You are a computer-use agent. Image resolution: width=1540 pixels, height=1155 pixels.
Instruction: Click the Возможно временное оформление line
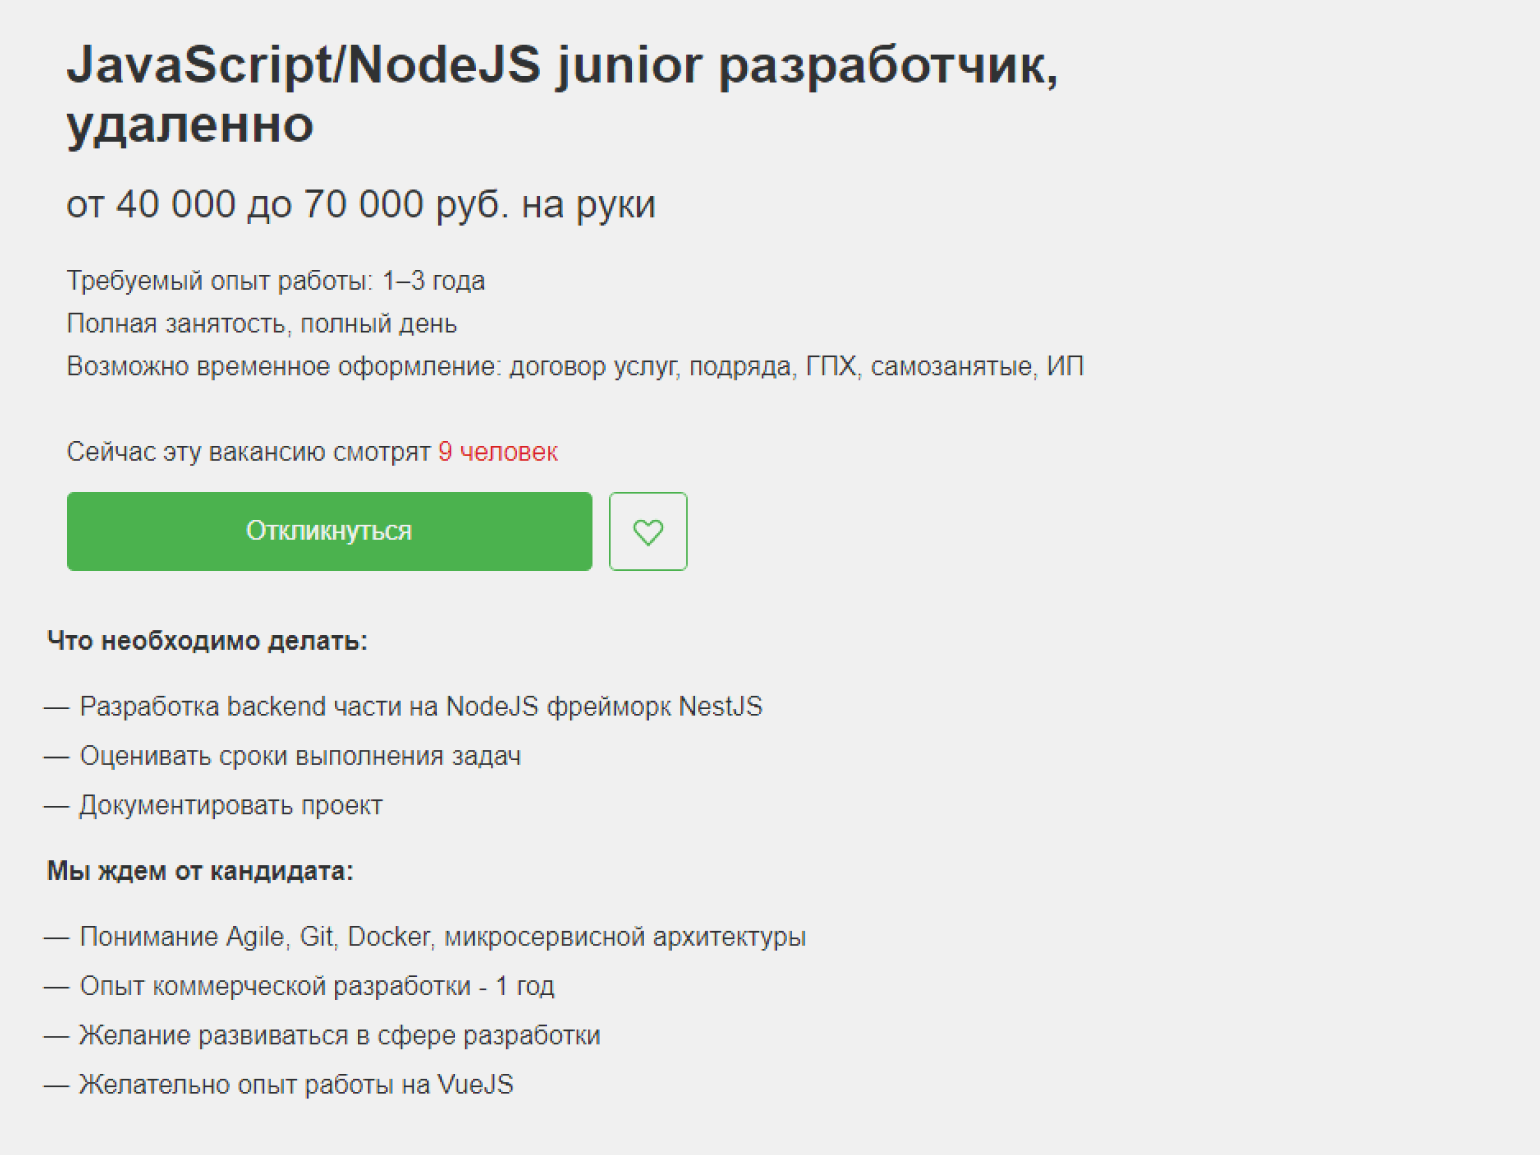coord(575,367)
